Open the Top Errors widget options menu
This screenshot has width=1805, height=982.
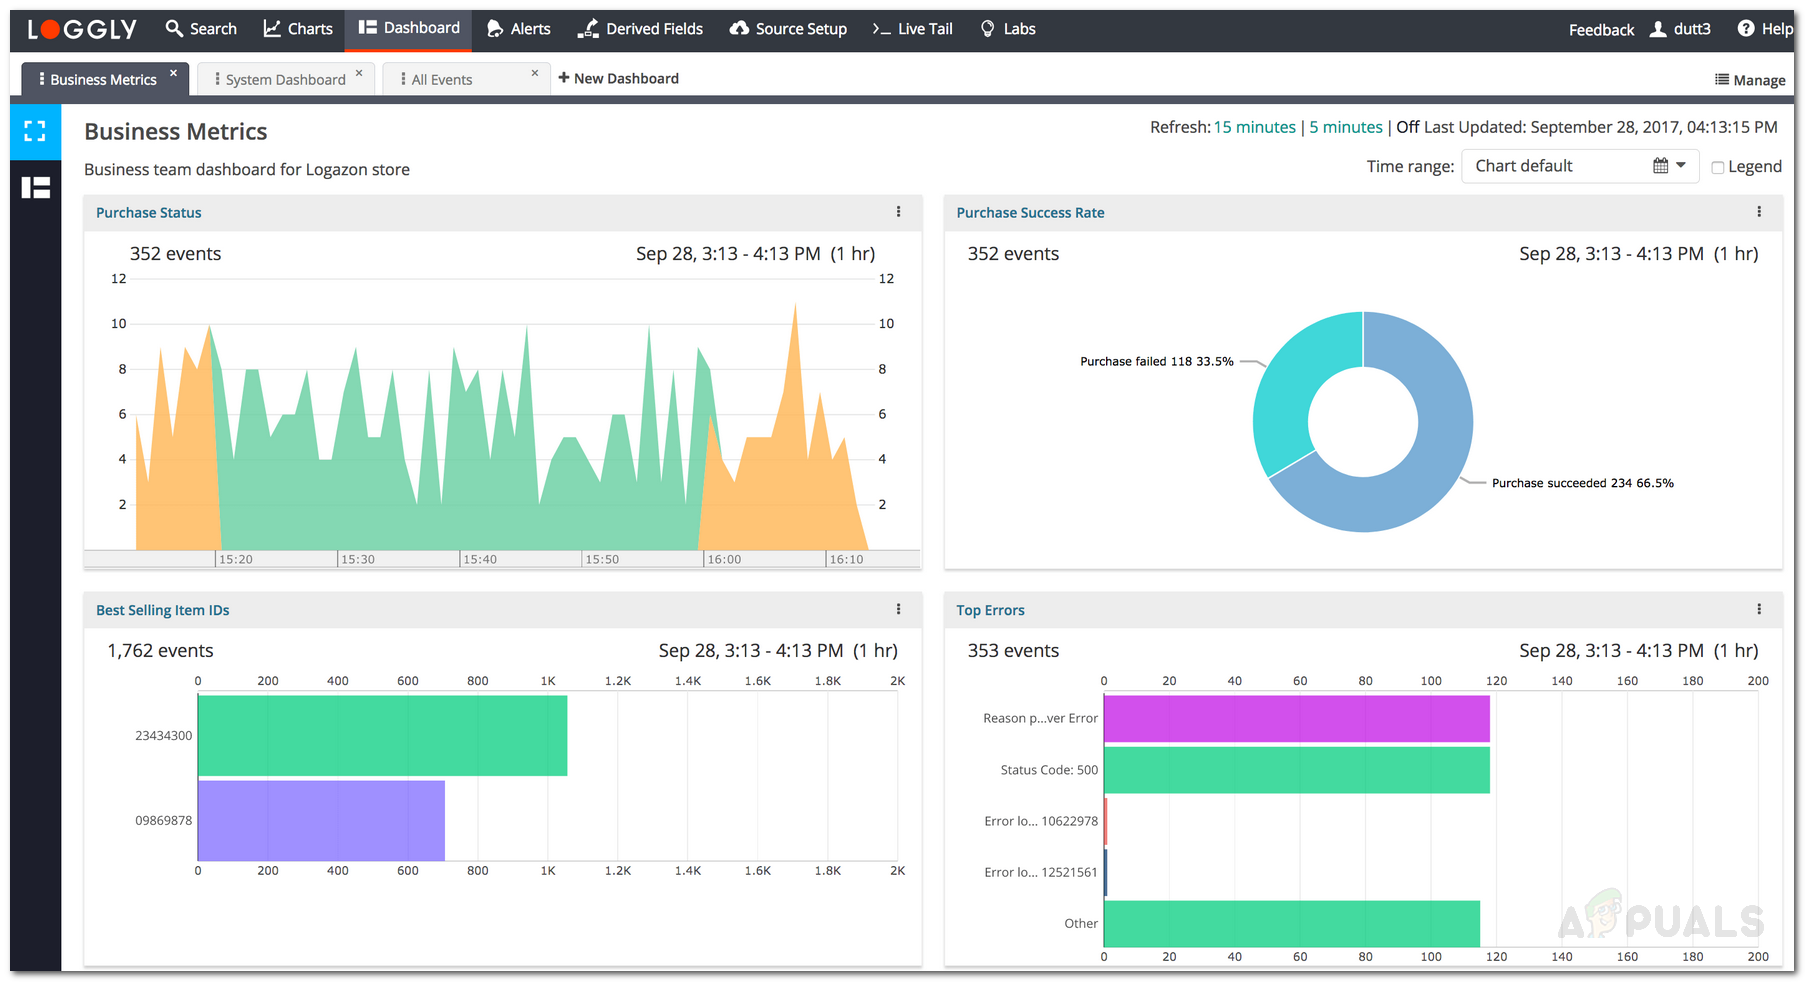click(x=1758, y=609)
